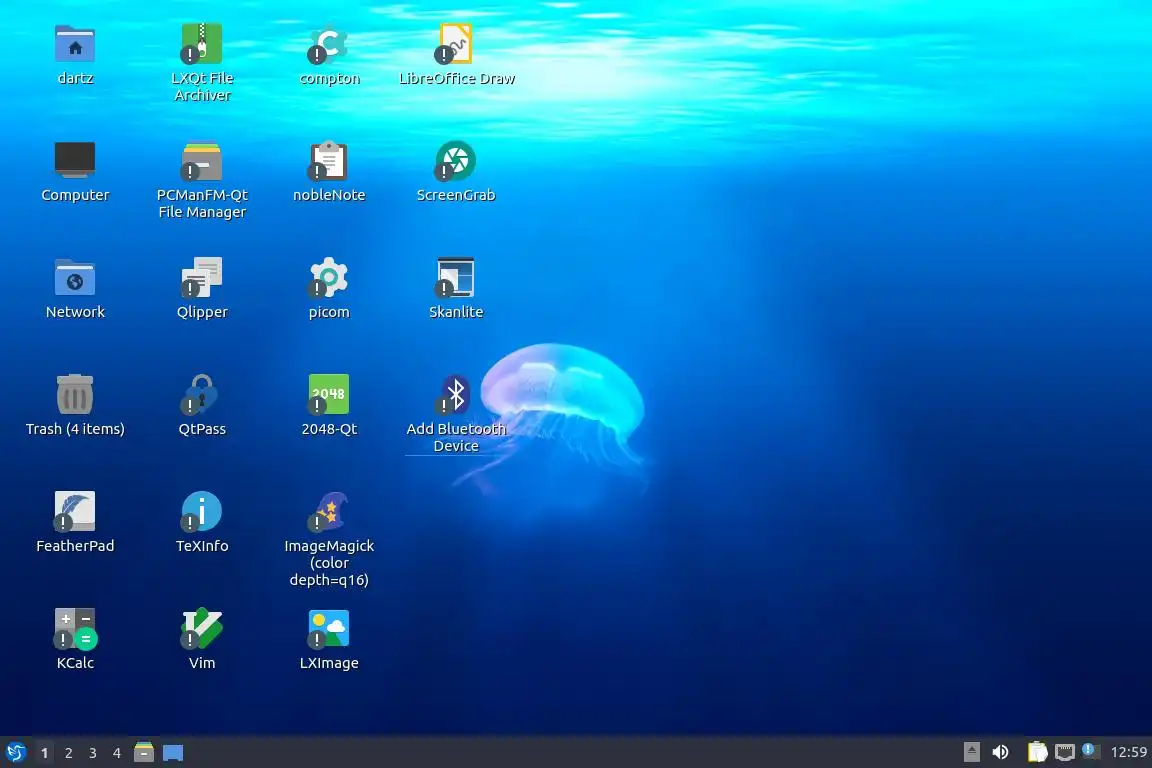Open the Network folder icon

click(x=75, y=278)
